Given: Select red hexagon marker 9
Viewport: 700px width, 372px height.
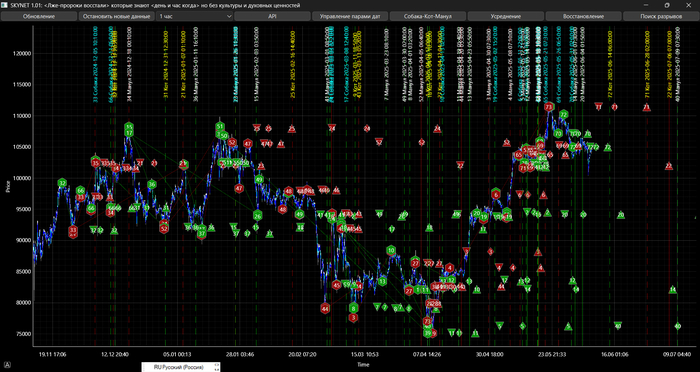Looking at the screenshot, I should coord(433,333).
